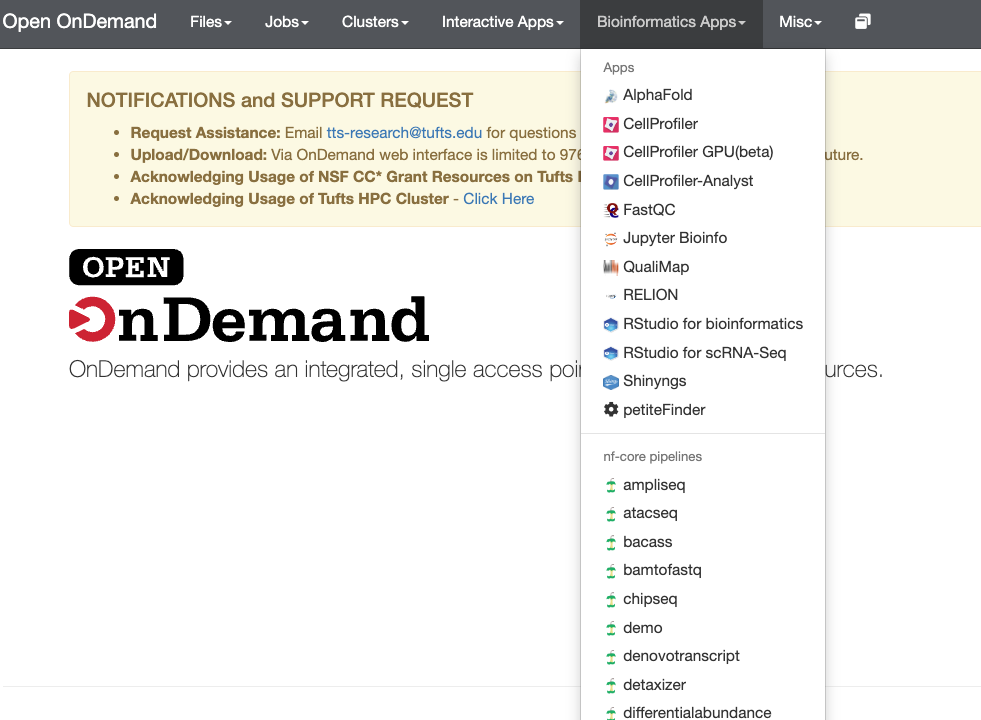Email tts-research@tufts.edu link
The image size is (981, 720).
pyautogui.click(x=404, y=133)
